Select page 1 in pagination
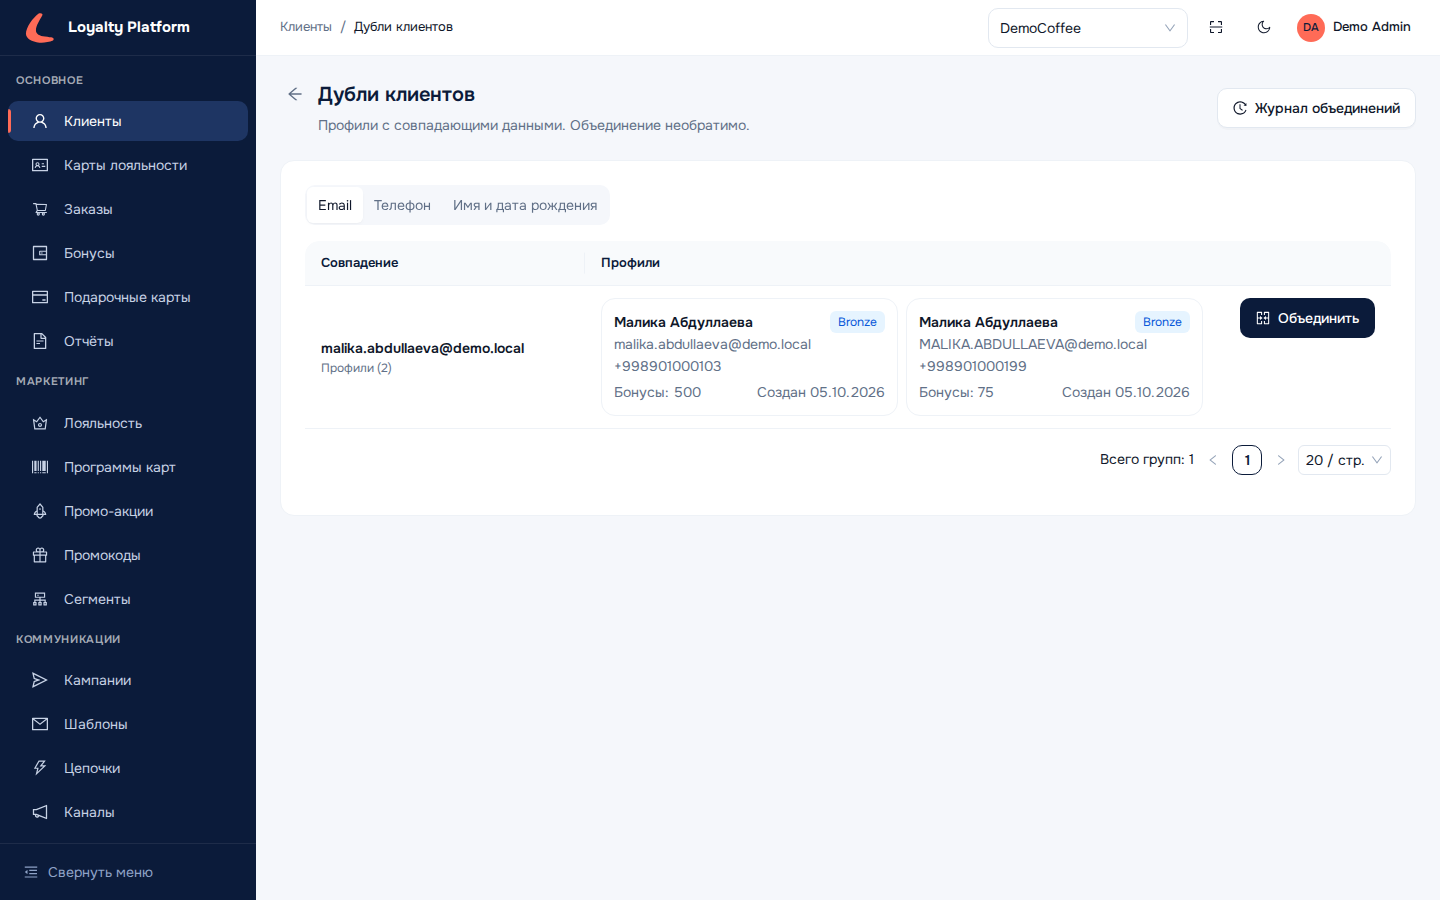This screenshot has width=1440, height=900. (x=1247, y=460)
